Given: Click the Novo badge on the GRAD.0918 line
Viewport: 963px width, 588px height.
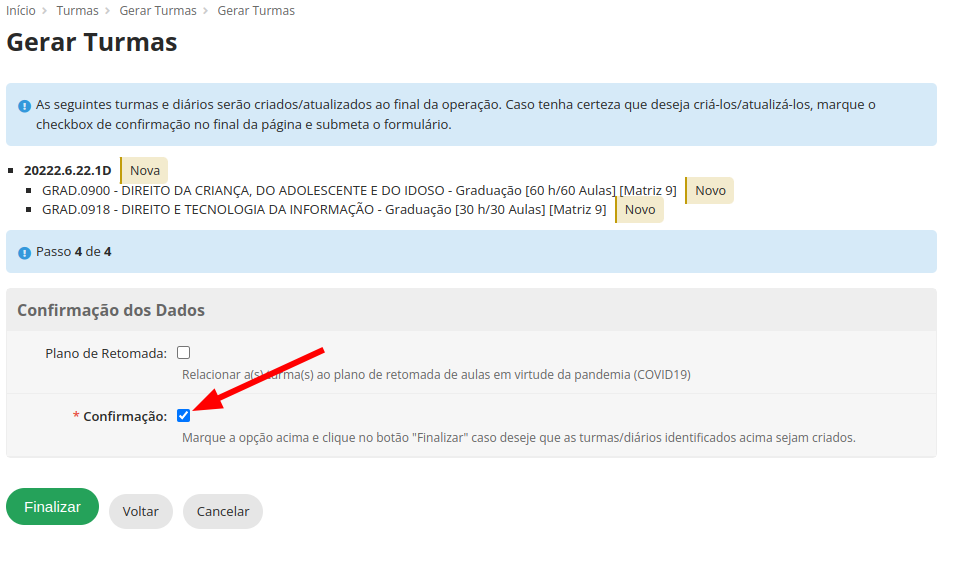Looking at the screenshot, I should pyautogui.click(x=640, y=210).
